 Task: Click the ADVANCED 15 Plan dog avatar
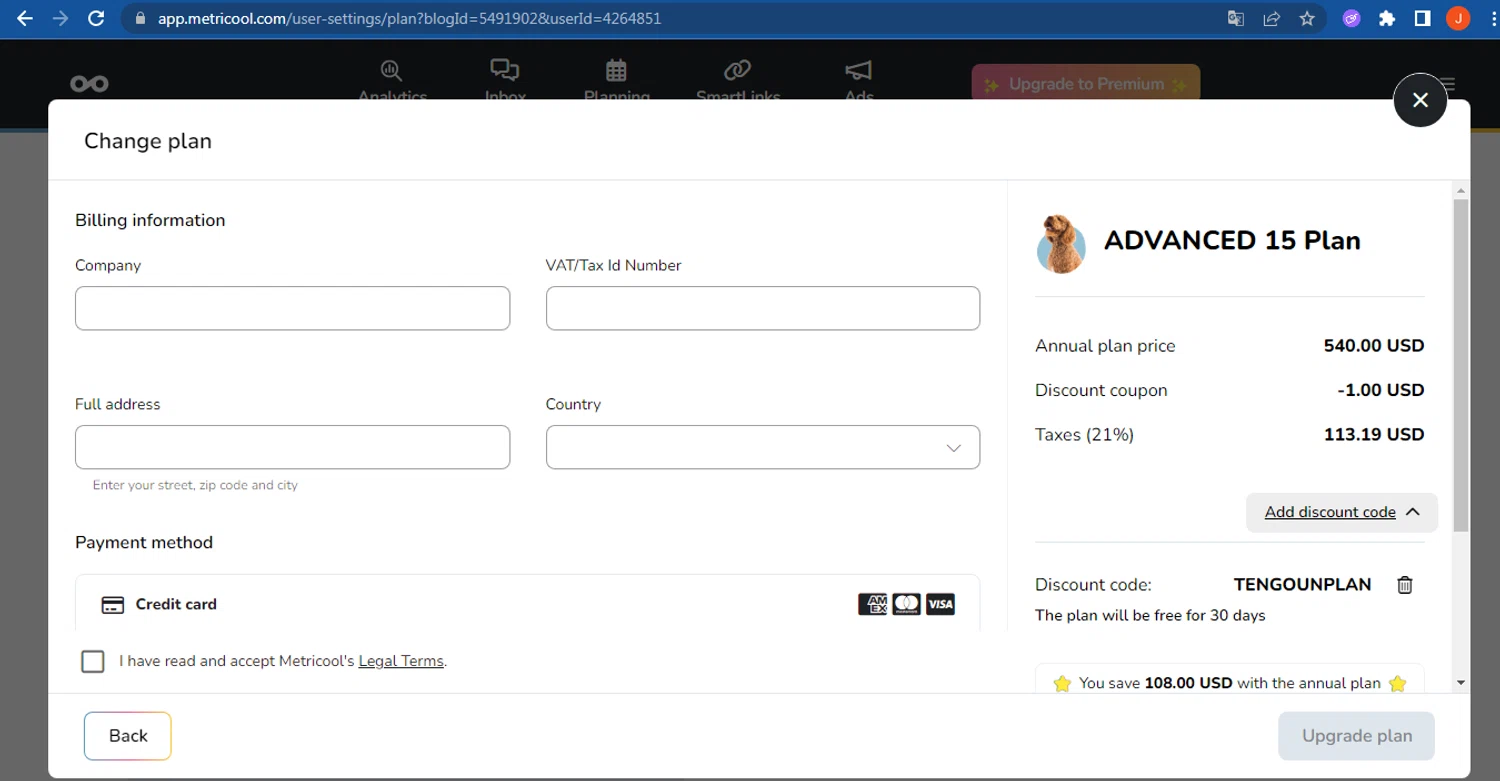1061,244
